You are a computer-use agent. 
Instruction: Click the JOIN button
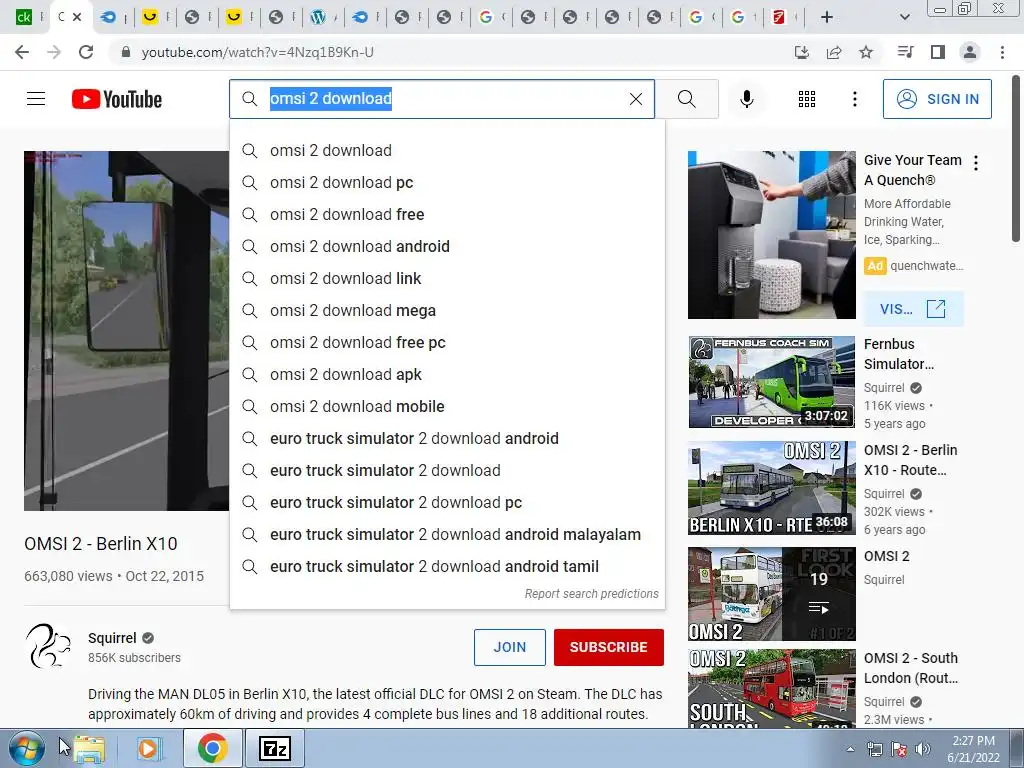click(509, 647)
